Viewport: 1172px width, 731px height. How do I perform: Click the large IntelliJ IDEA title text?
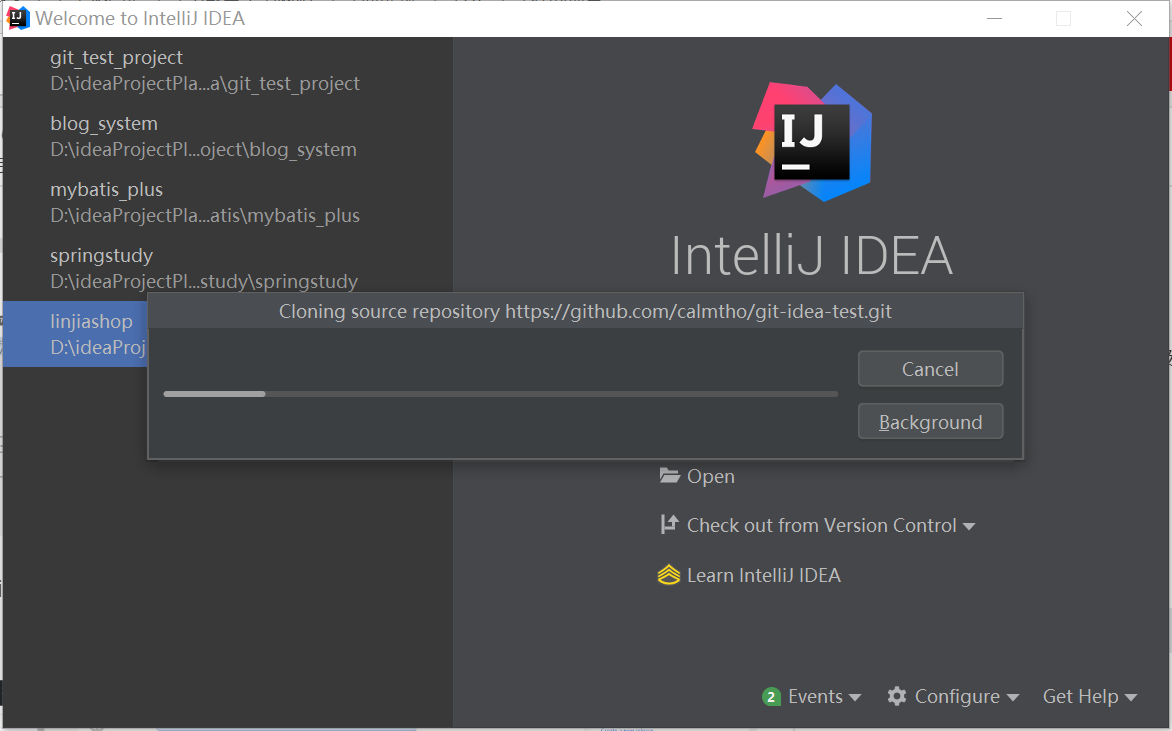click(812, 256)
